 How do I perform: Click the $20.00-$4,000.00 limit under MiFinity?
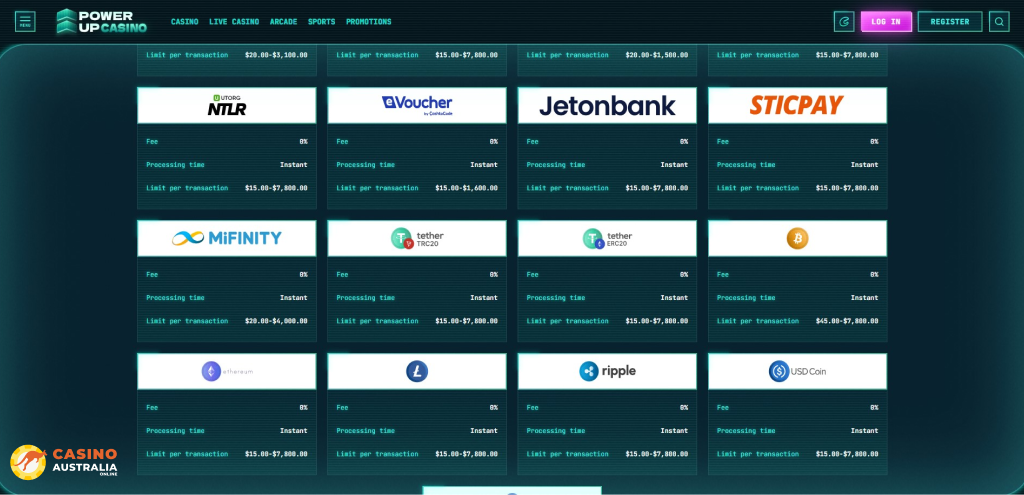click(x=276, y=321)
